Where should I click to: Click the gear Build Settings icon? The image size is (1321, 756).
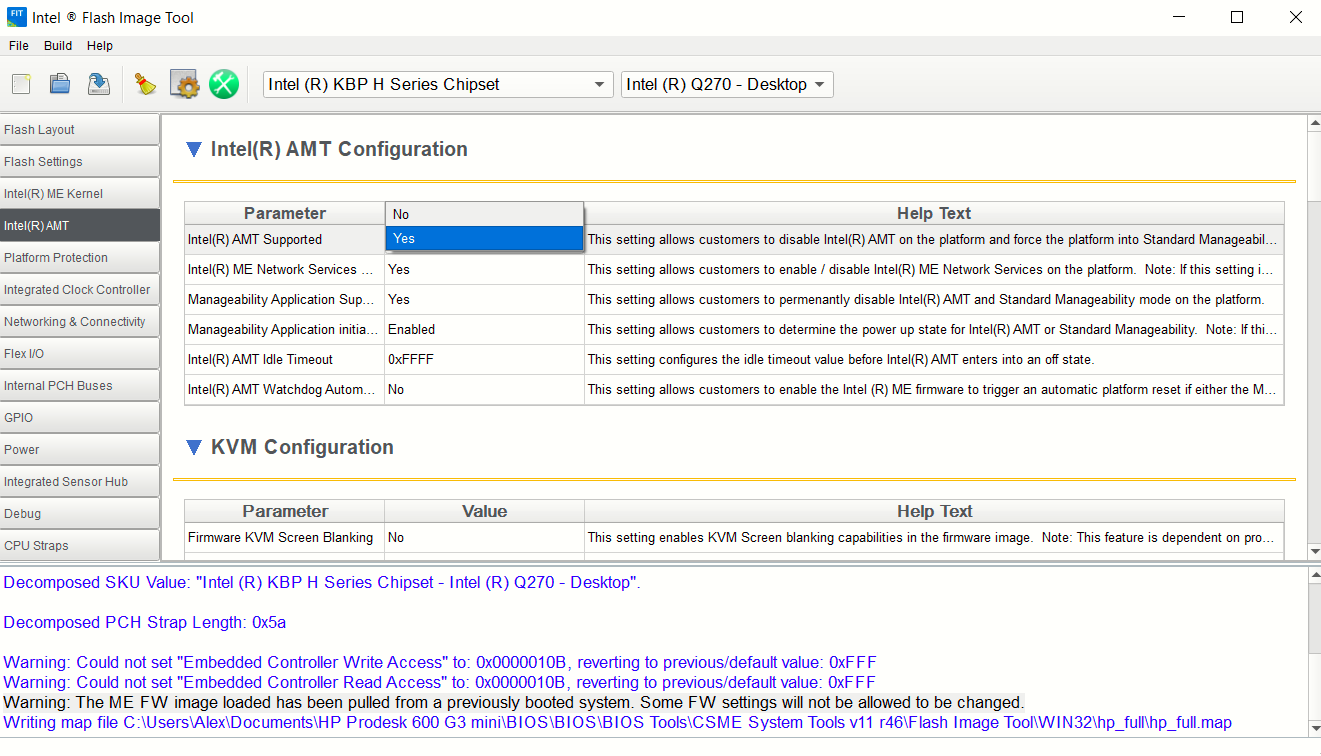[x=185, y=84]
